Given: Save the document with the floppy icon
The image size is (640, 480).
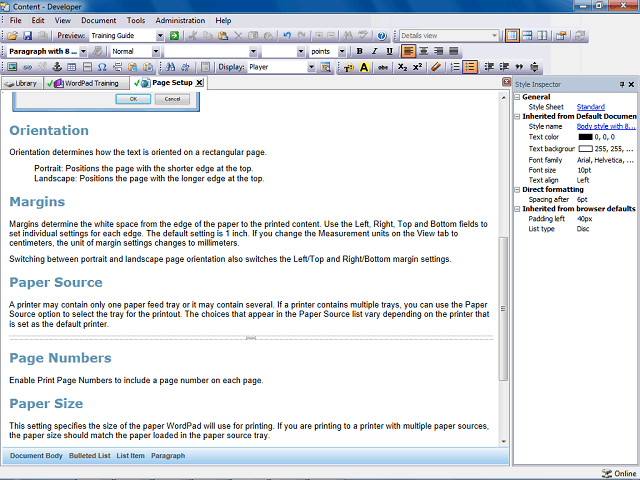Looking at the screenshot, I should 27,36.
